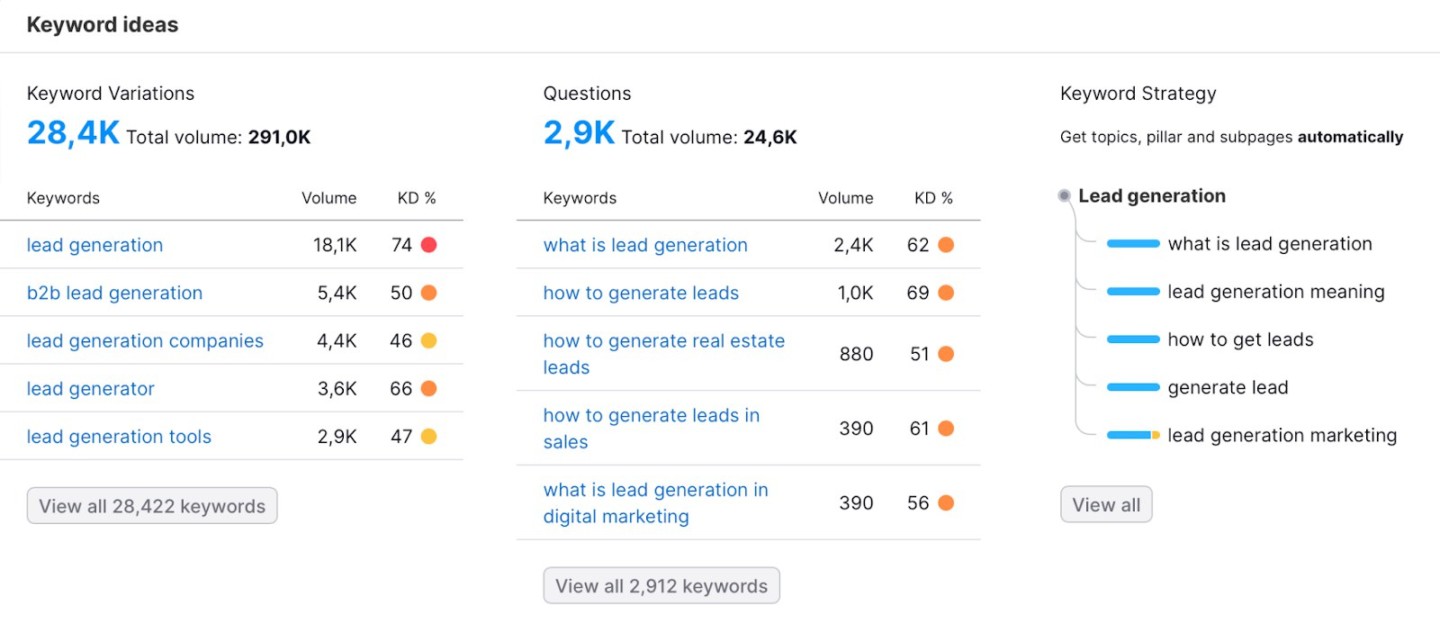Open b2b lead generation keyword
The width and height of the screenshot is (1440, 624).
click(114, 293)
